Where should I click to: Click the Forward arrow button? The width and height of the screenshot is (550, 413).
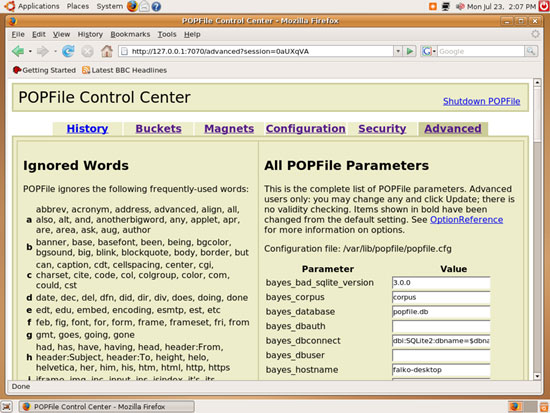coord(42,51)
